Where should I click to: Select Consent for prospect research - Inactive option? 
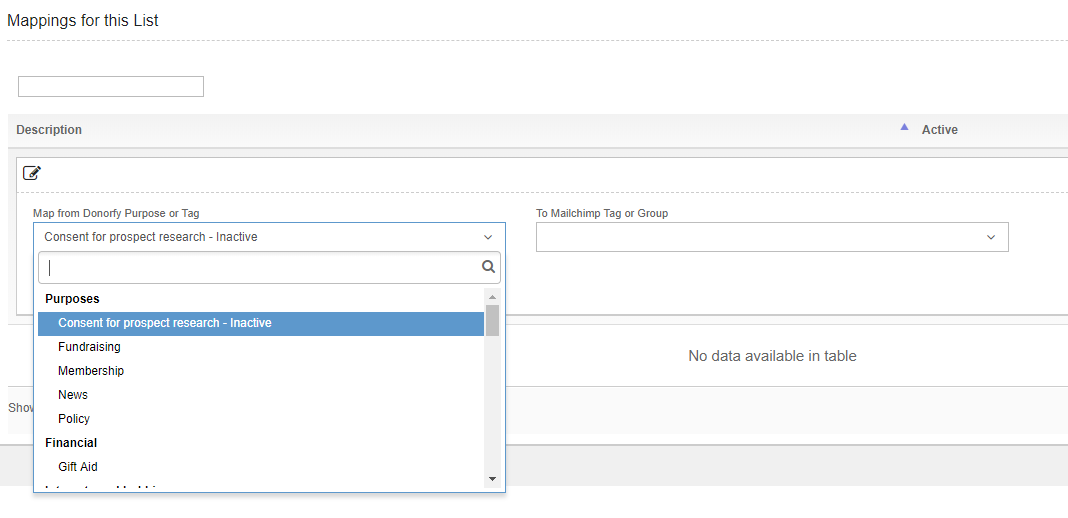tap(165, 323)
